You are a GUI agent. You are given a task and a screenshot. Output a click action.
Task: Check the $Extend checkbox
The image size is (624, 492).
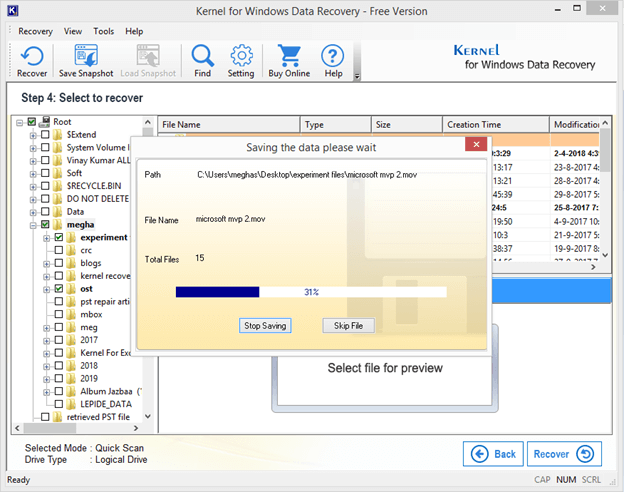pyautogui.click(x=45, y=135)
